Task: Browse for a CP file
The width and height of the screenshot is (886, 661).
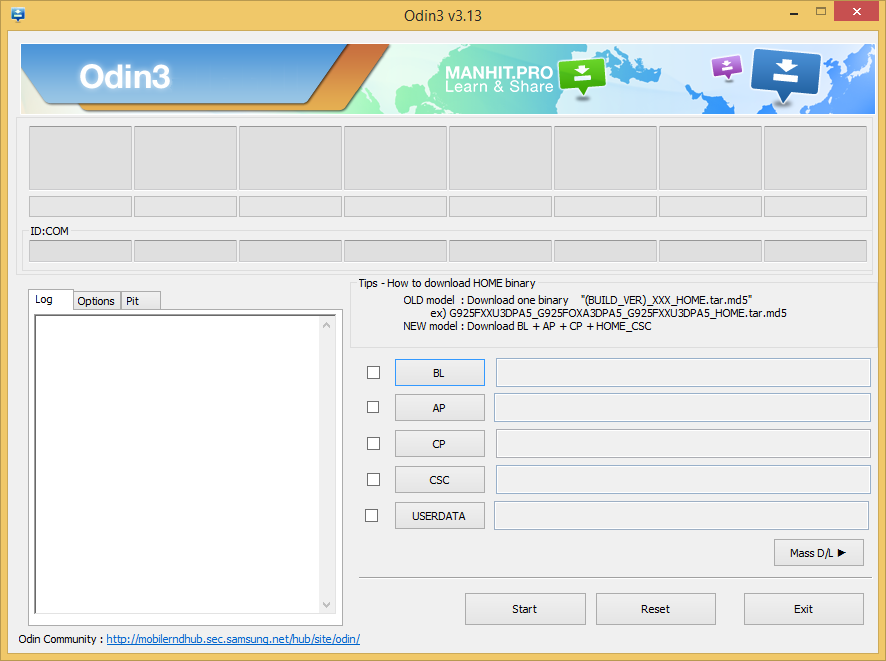Action: click(440, 444)
